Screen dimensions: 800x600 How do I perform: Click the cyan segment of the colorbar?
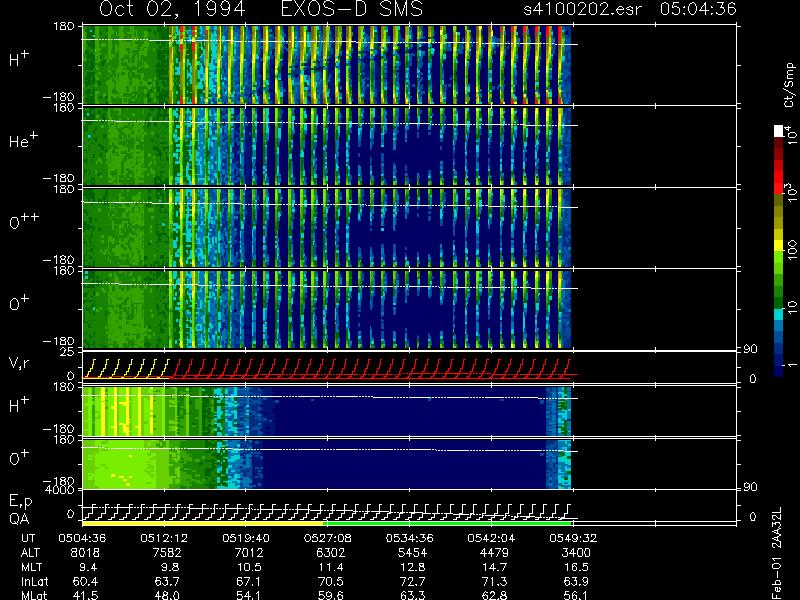tap(779, 314)
